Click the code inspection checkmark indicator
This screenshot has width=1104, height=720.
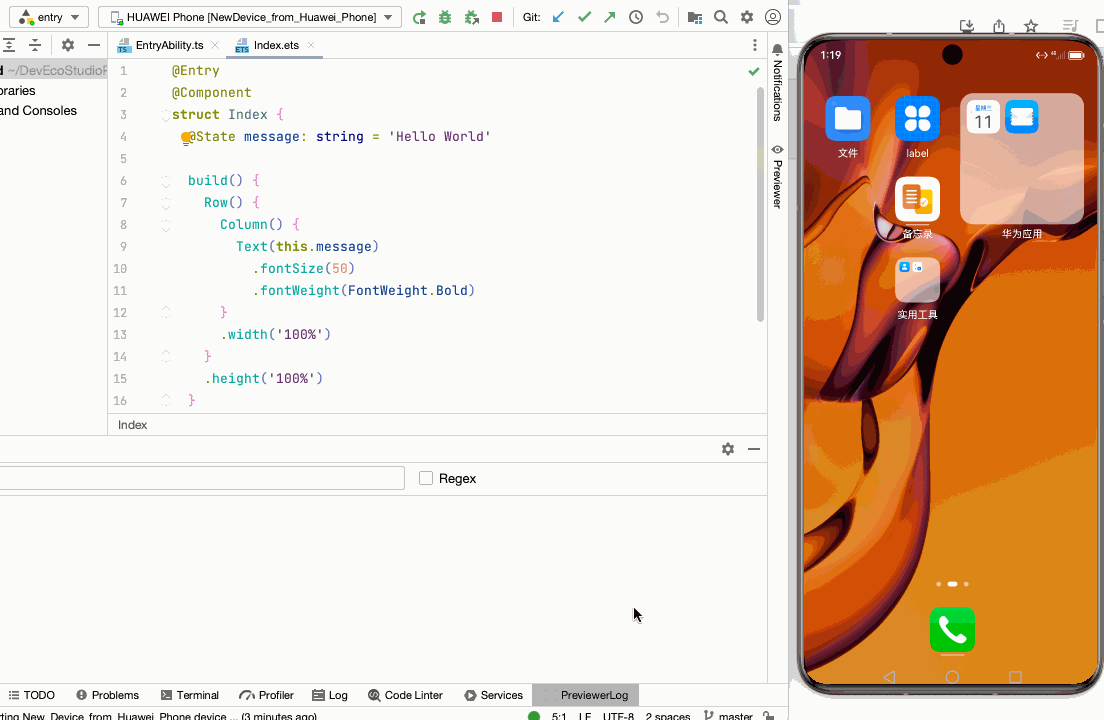pyautogui.click(x=753, y=71)
